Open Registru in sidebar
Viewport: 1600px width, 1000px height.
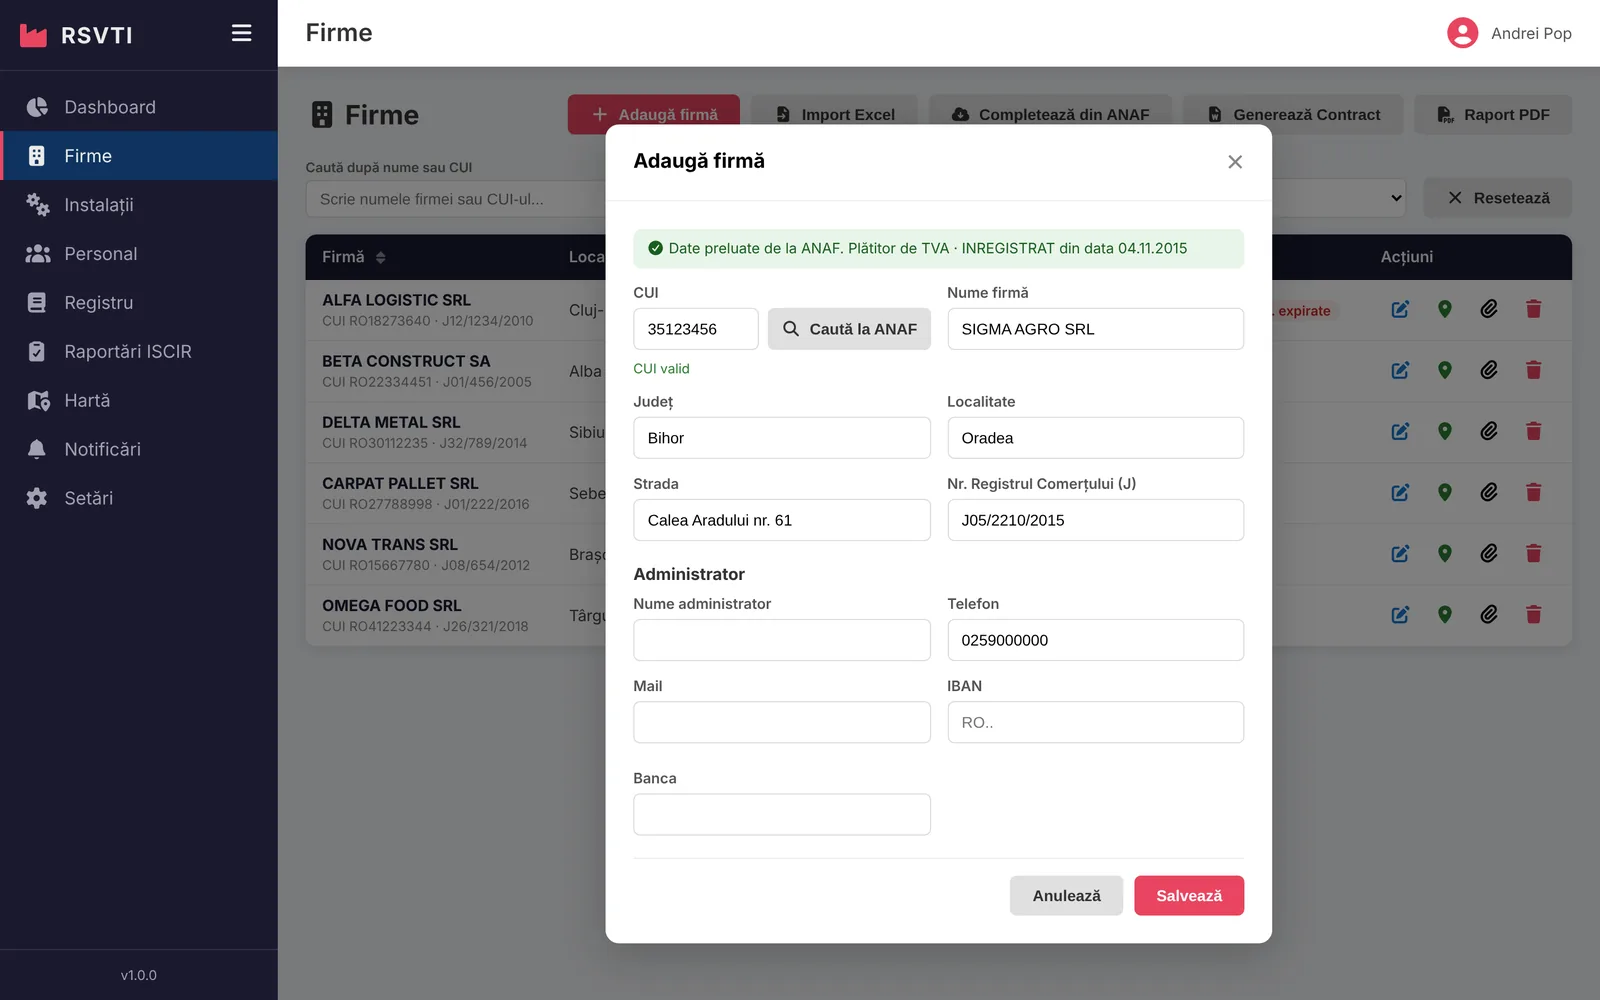139,303
